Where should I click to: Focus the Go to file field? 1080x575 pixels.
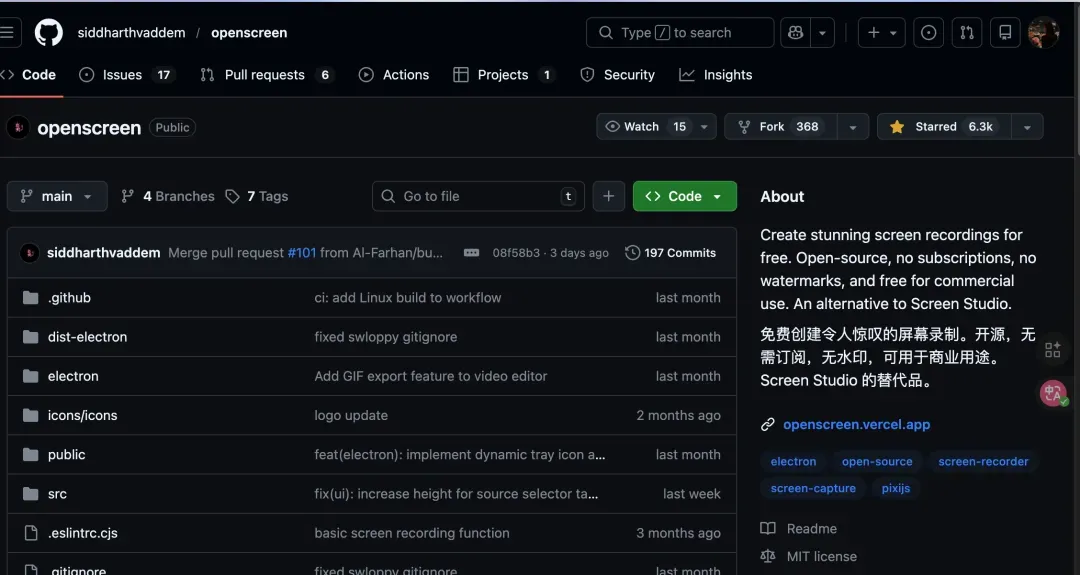pos(478,196)
